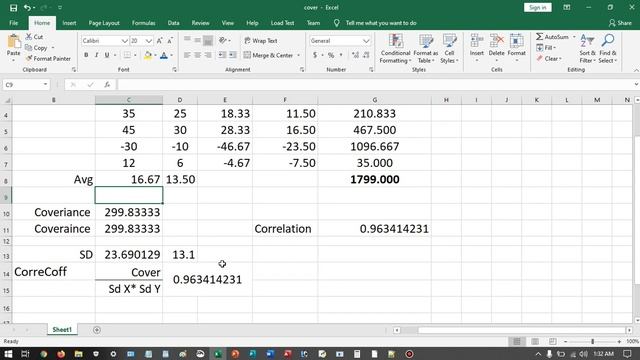Switch to the Insert tab
Image resolution: width=640 pixels, height=360 pixels.
69,23
